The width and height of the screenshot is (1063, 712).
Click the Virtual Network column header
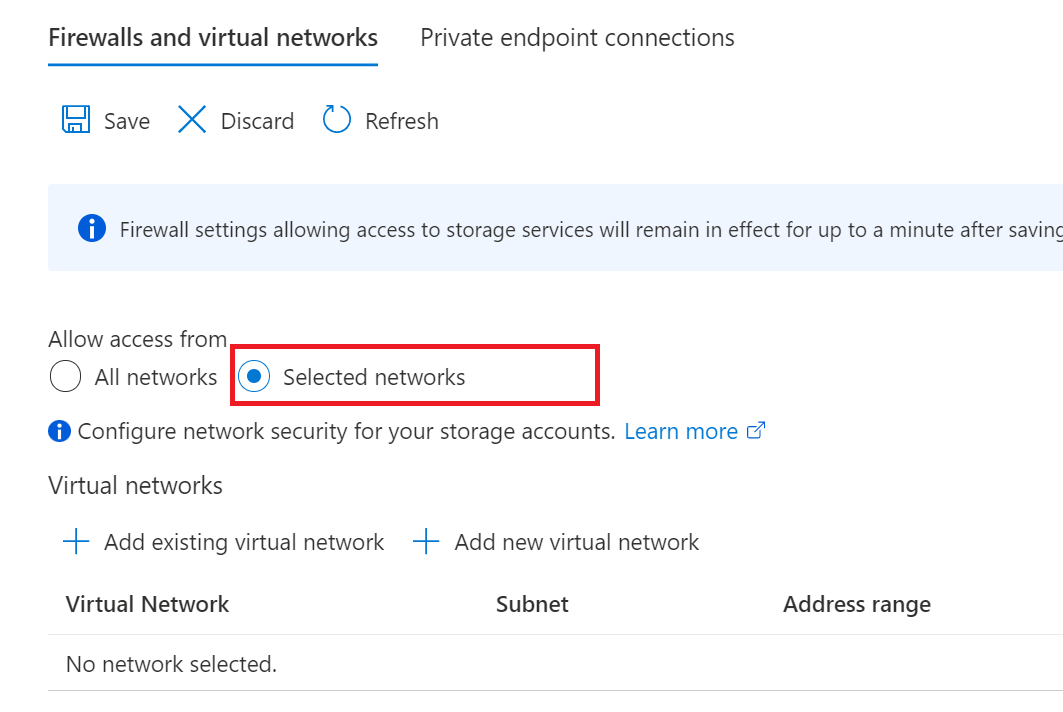pos(146,604)
